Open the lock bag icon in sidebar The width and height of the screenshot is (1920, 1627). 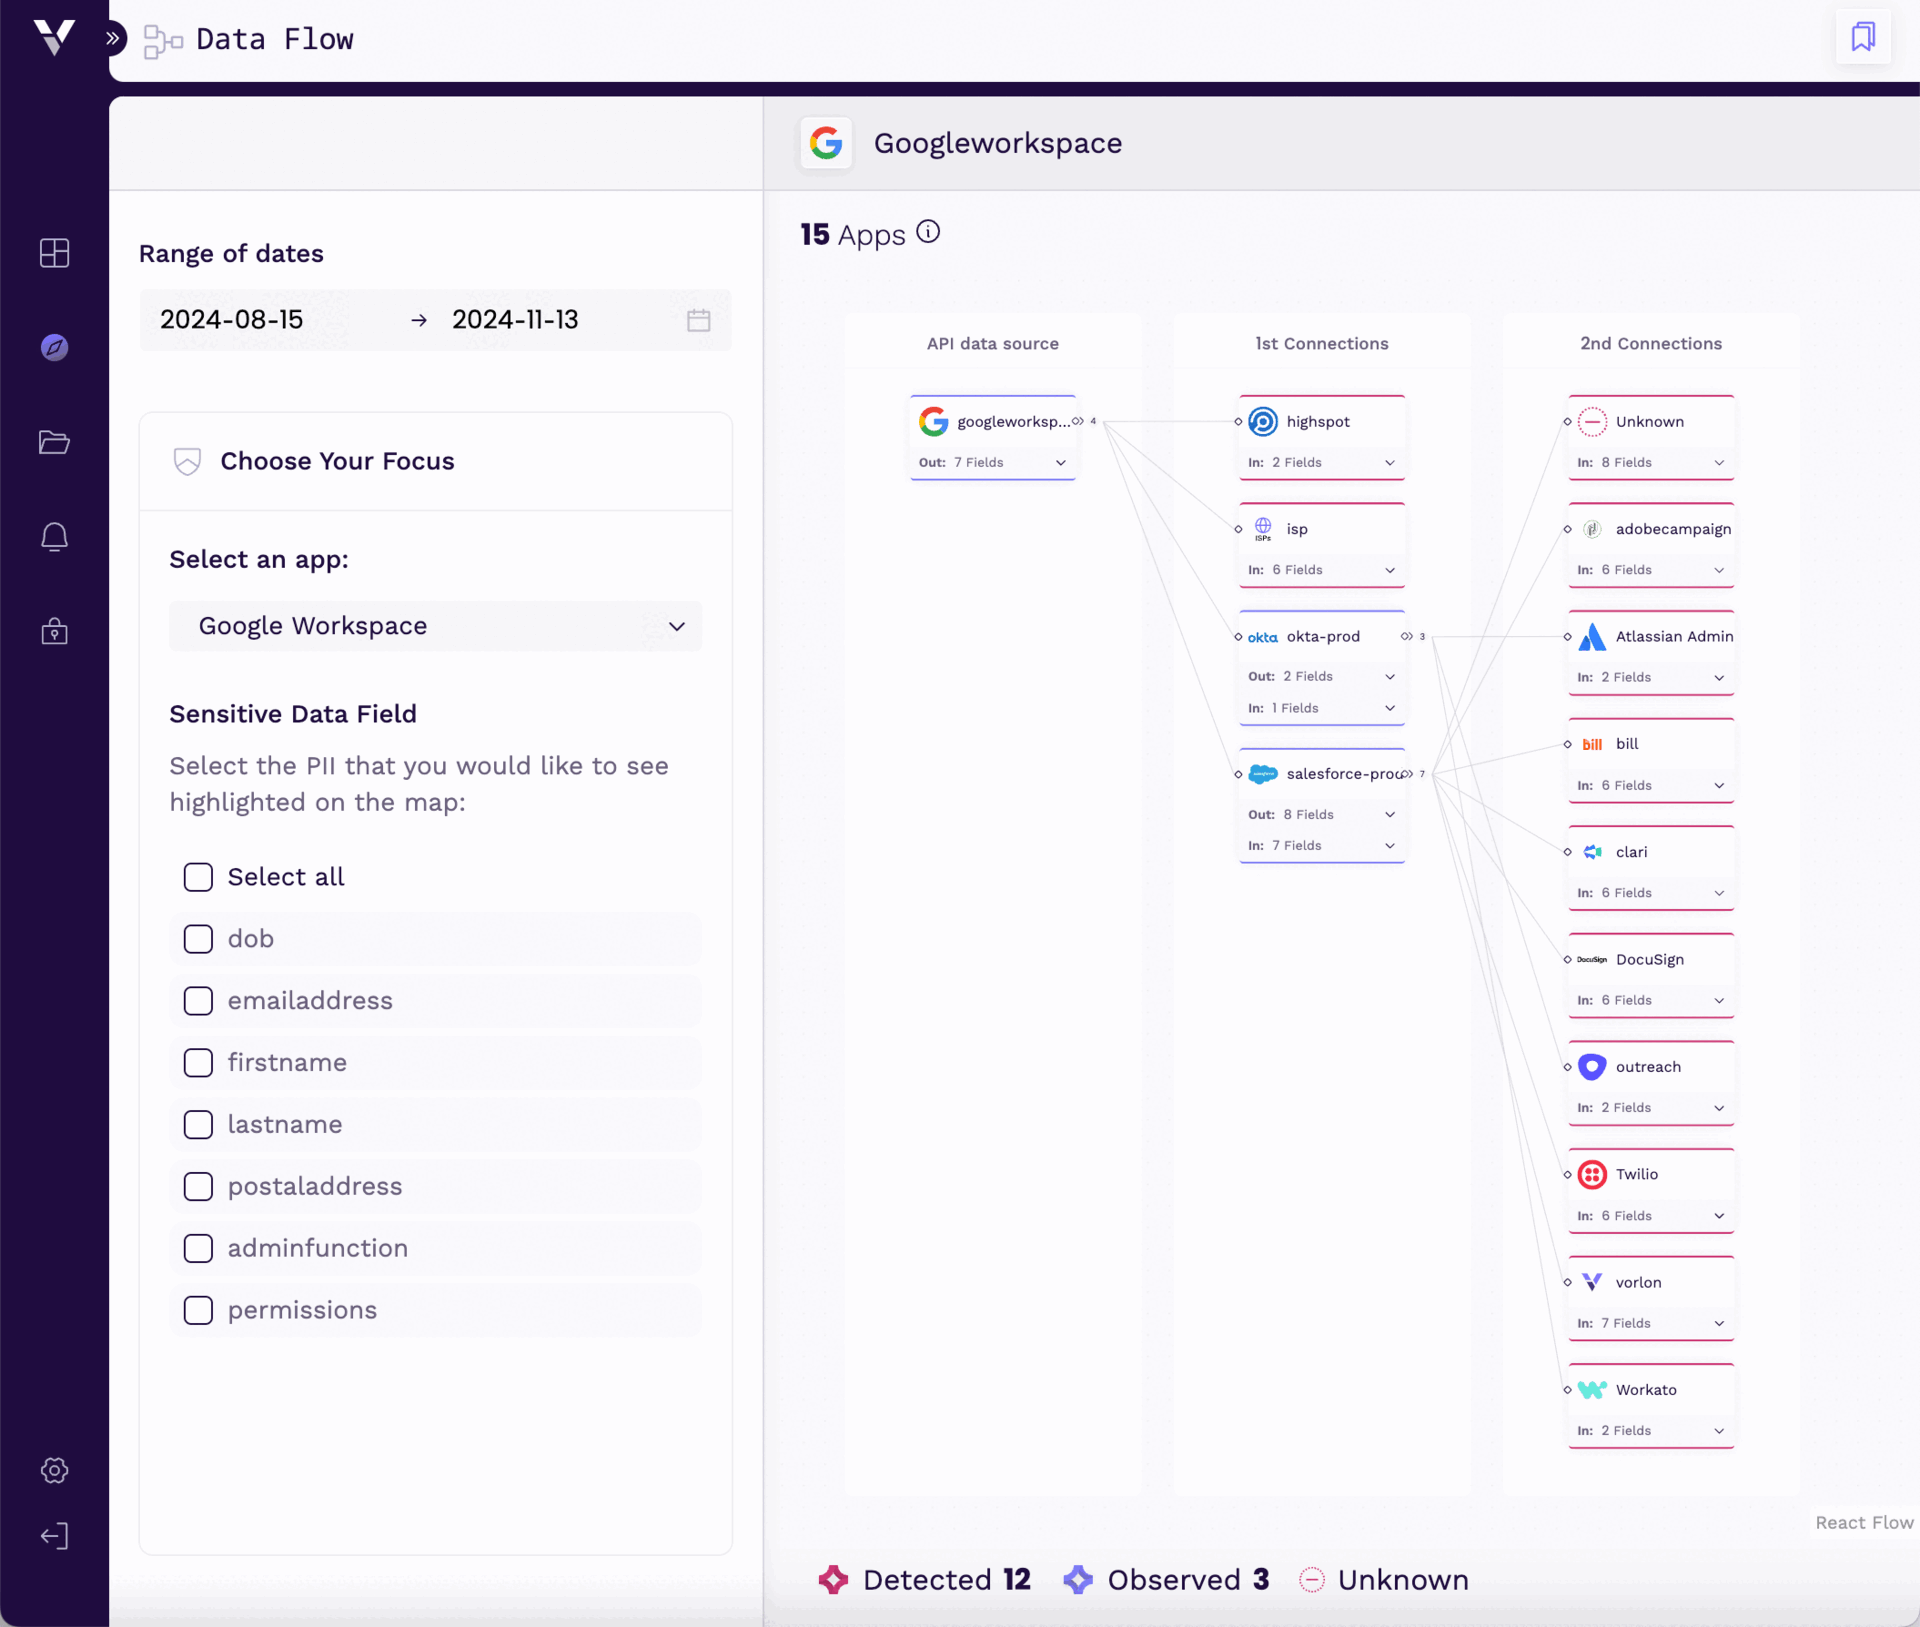(54, 631)
